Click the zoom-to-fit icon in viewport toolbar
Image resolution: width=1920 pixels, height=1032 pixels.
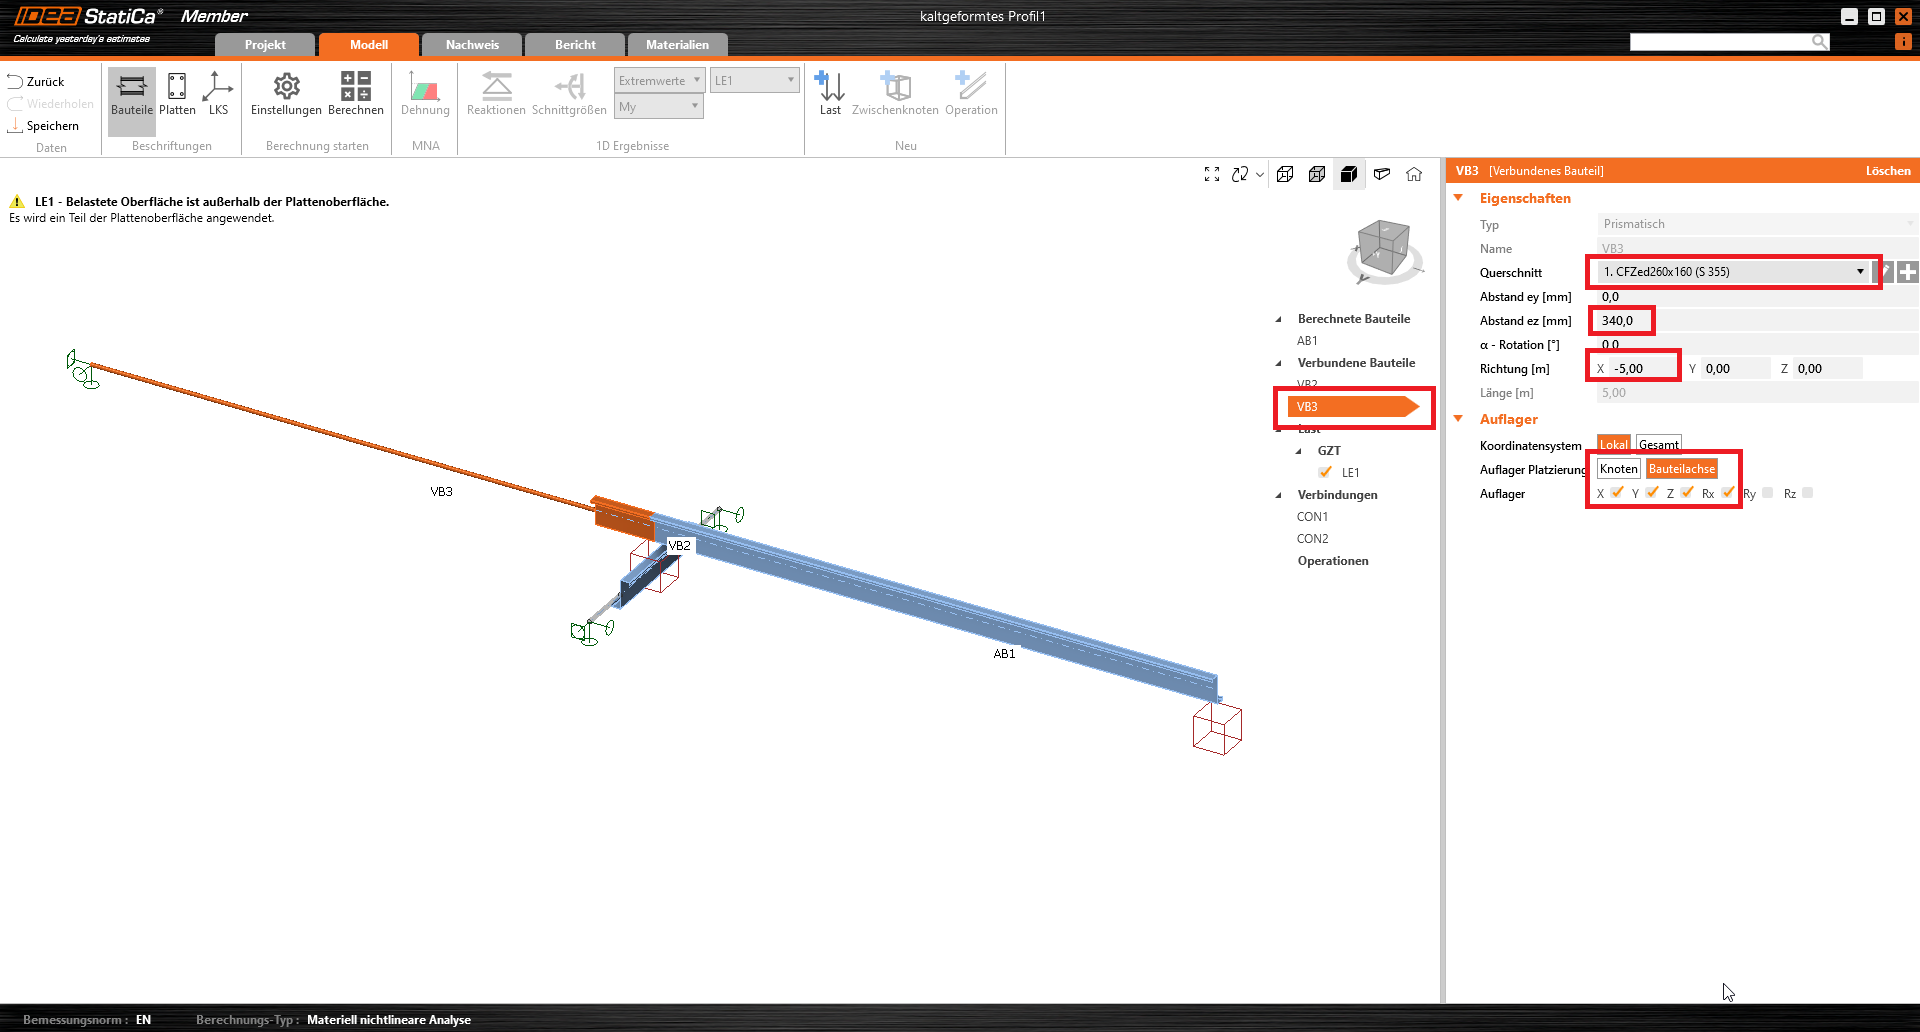click(x=1212, y=174)
